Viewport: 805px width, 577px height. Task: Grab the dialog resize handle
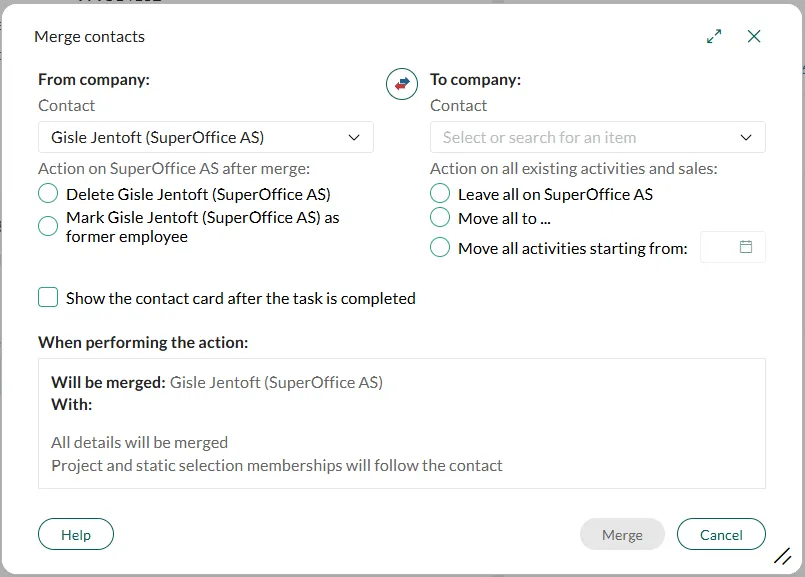(783, 557)
